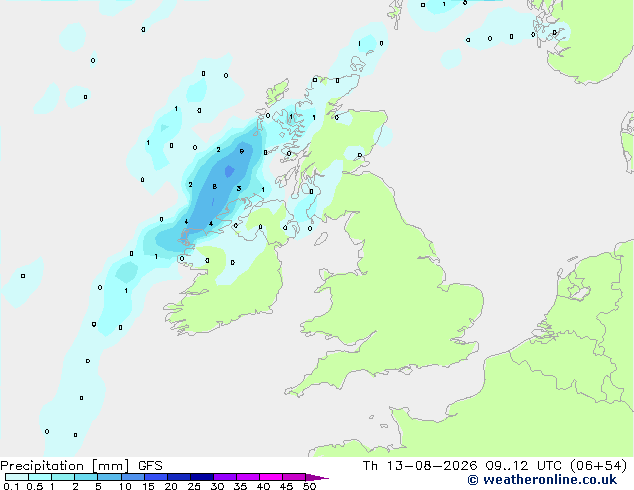Click the 30–35 mm purple legend swatch
Image resolution: width=634 pixels, height=490 pixels.
click(225, 477)
